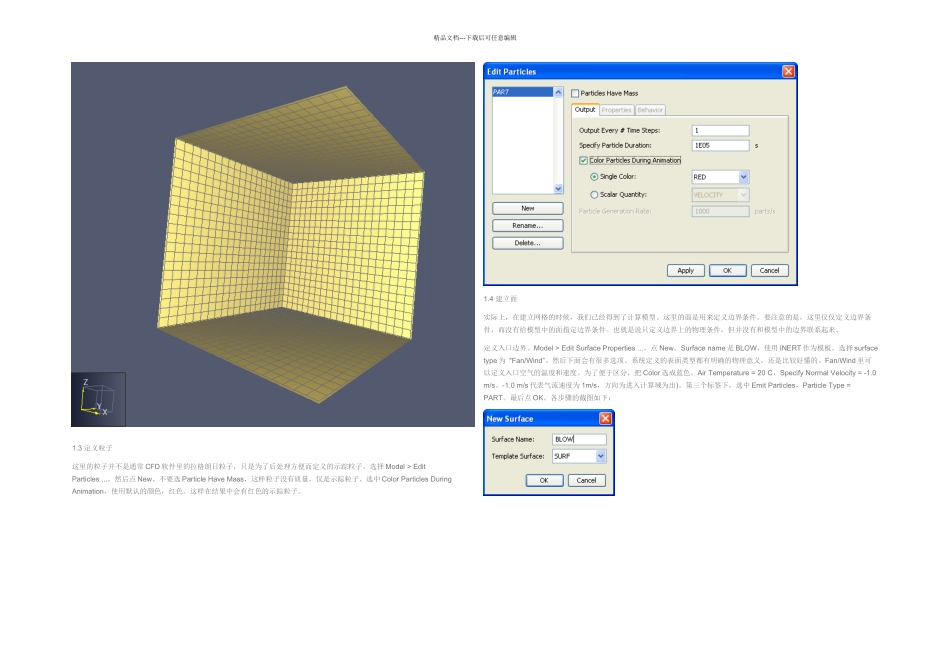Open the Properties tab
The image size is (950, 672).
point(617,110)
